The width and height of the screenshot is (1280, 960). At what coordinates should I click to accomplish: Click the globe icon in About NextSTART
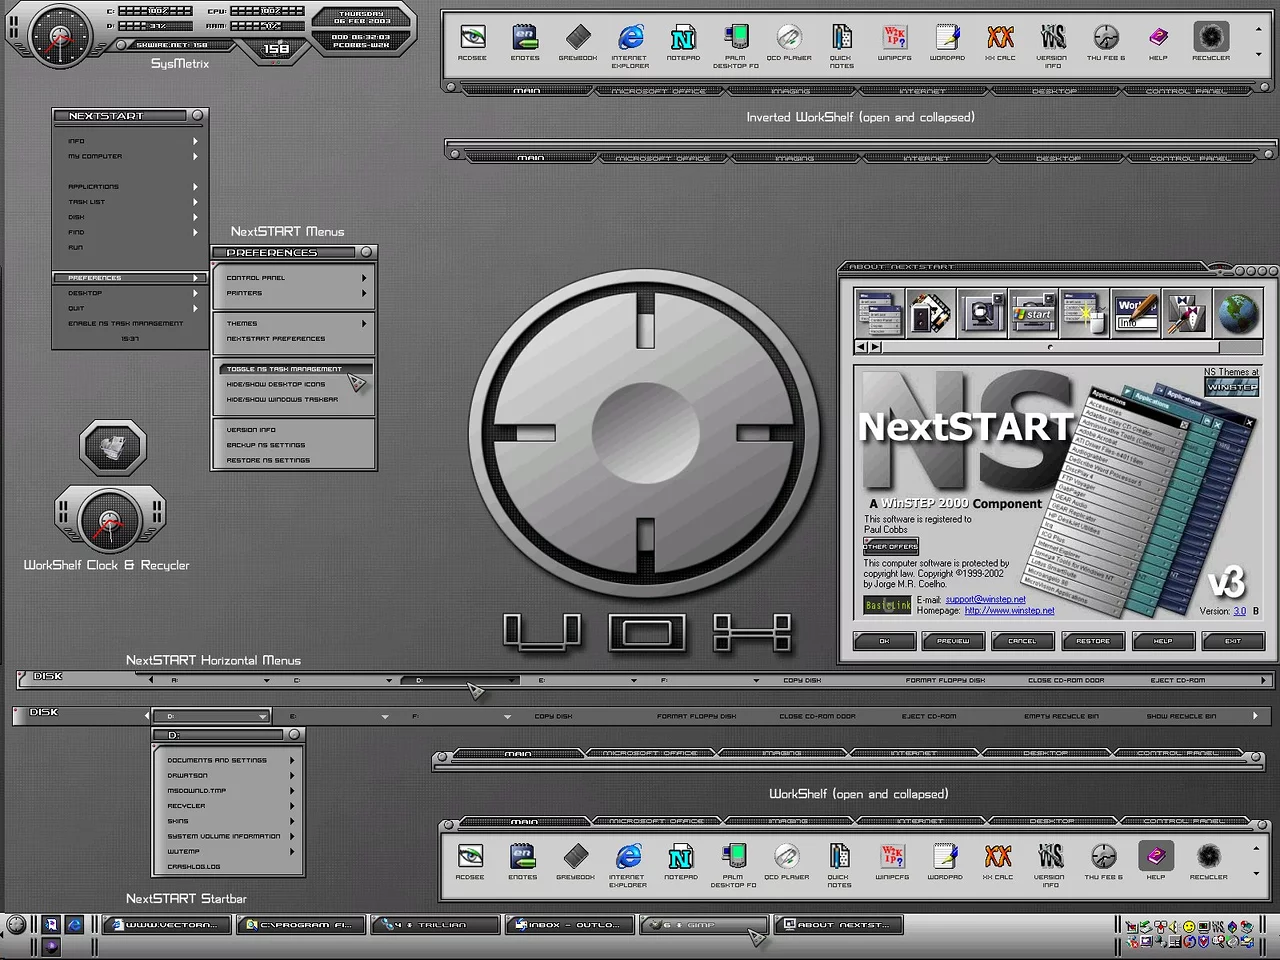[x=1240, y=313]
